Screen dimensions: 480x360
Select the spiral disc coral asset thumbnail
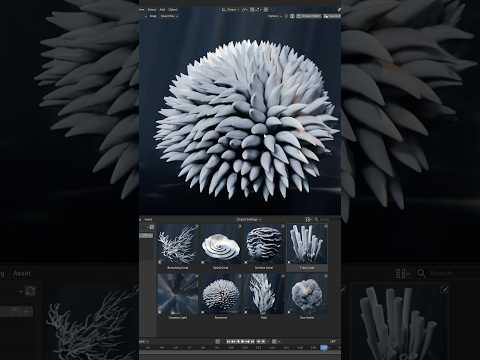tap(221, 245)
